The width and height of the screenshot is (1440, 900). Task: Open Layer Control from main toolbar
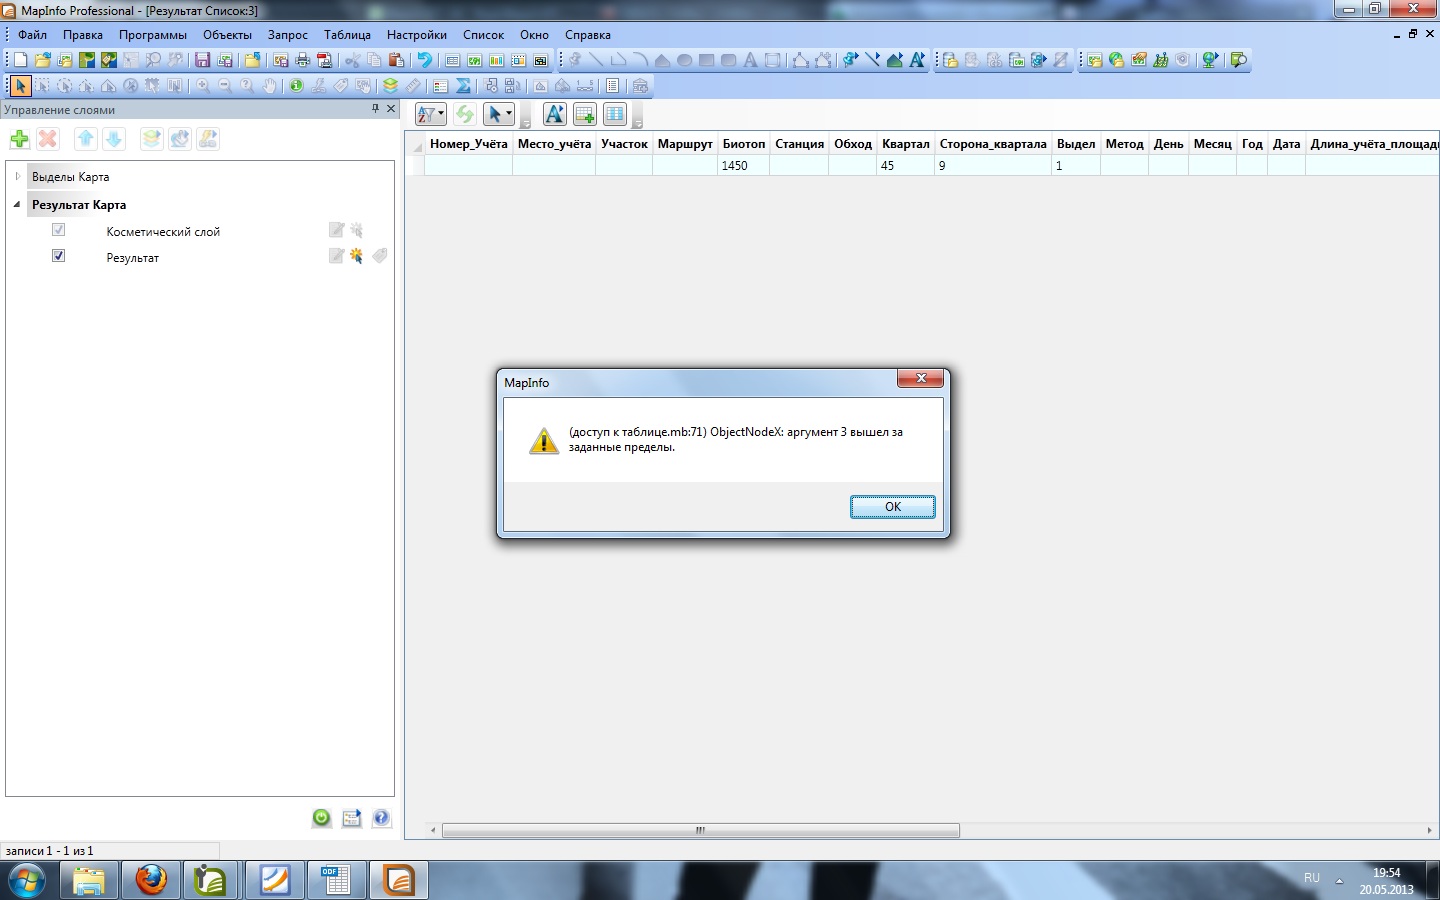(391, 86)
